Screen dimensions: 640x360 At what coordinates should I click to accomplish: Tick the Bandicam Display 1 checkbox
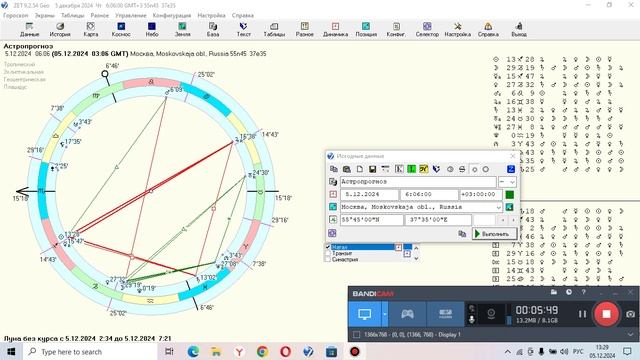[x=356, y=334]
